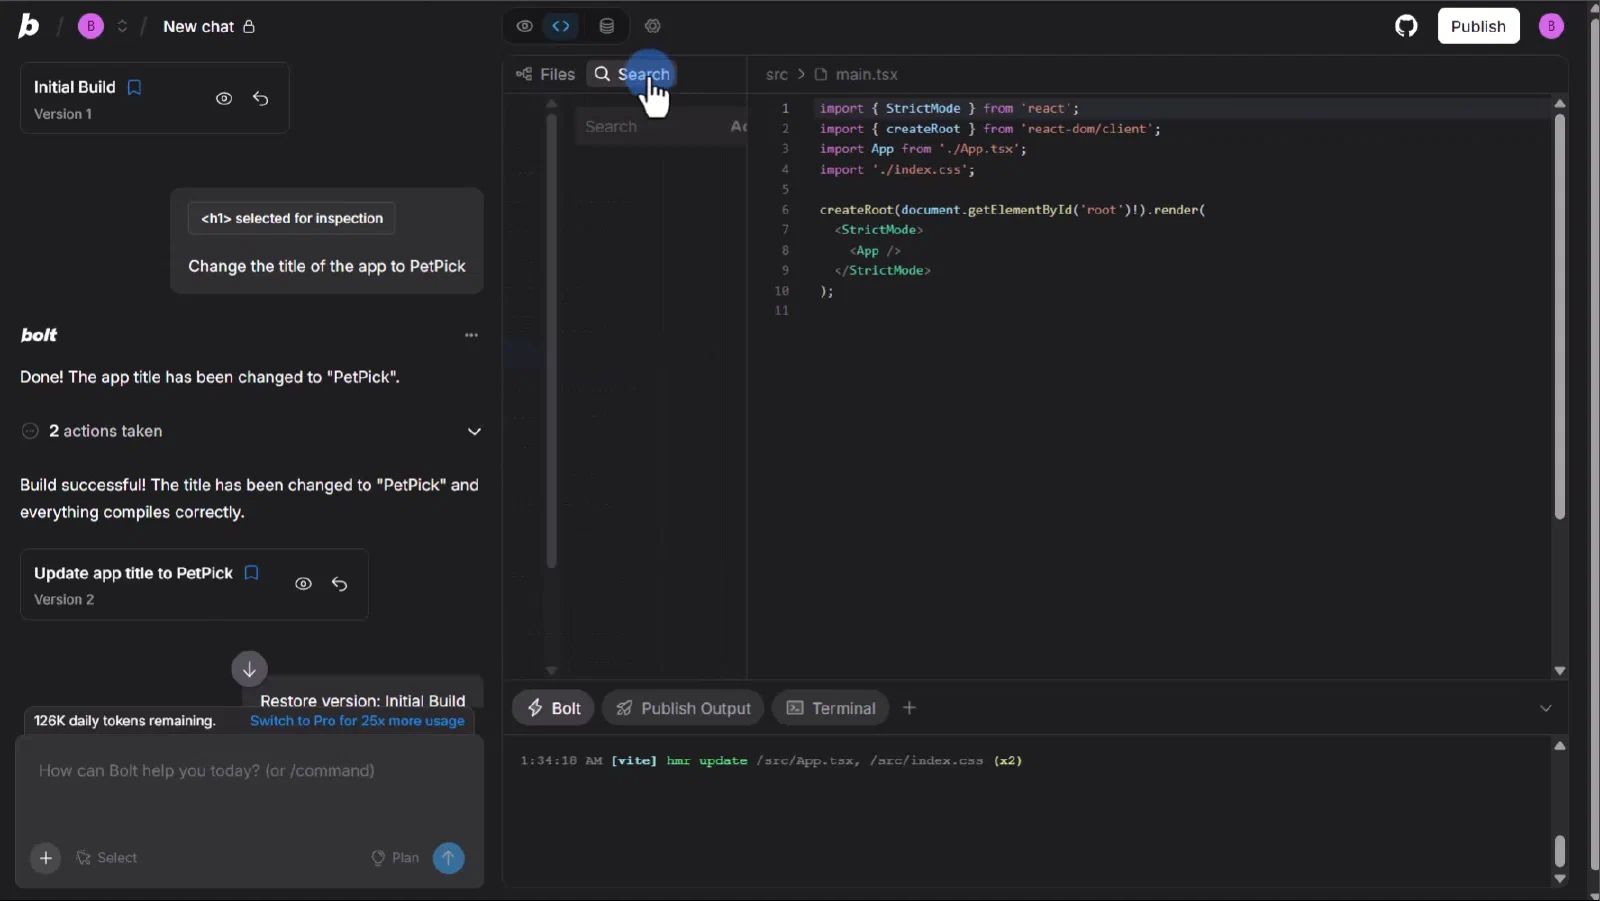This screenshot has height=901, width=1600.
Task: Click the lock icon next to New chat
Action: (249, 26)
